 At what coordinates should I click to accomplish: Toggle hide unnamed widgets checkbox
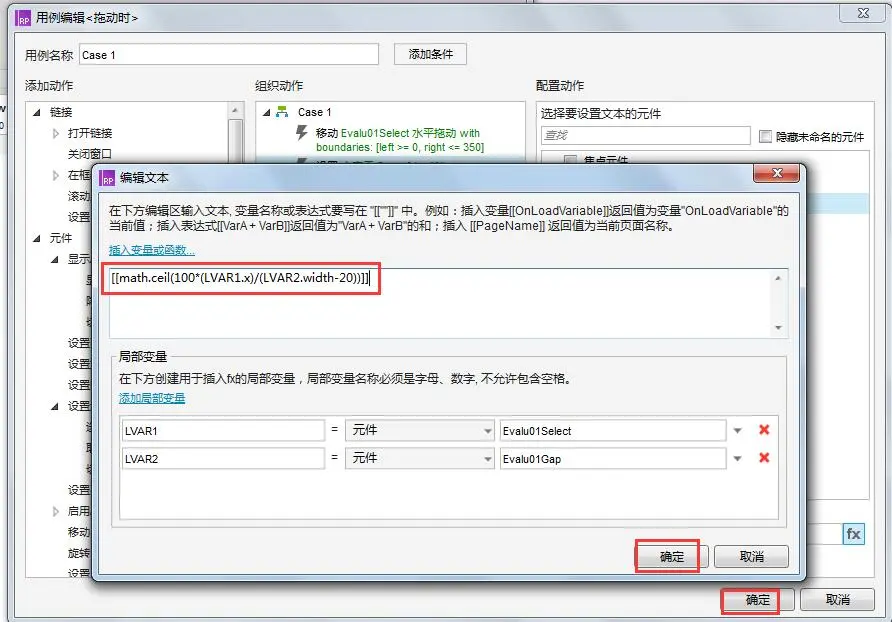765,136
